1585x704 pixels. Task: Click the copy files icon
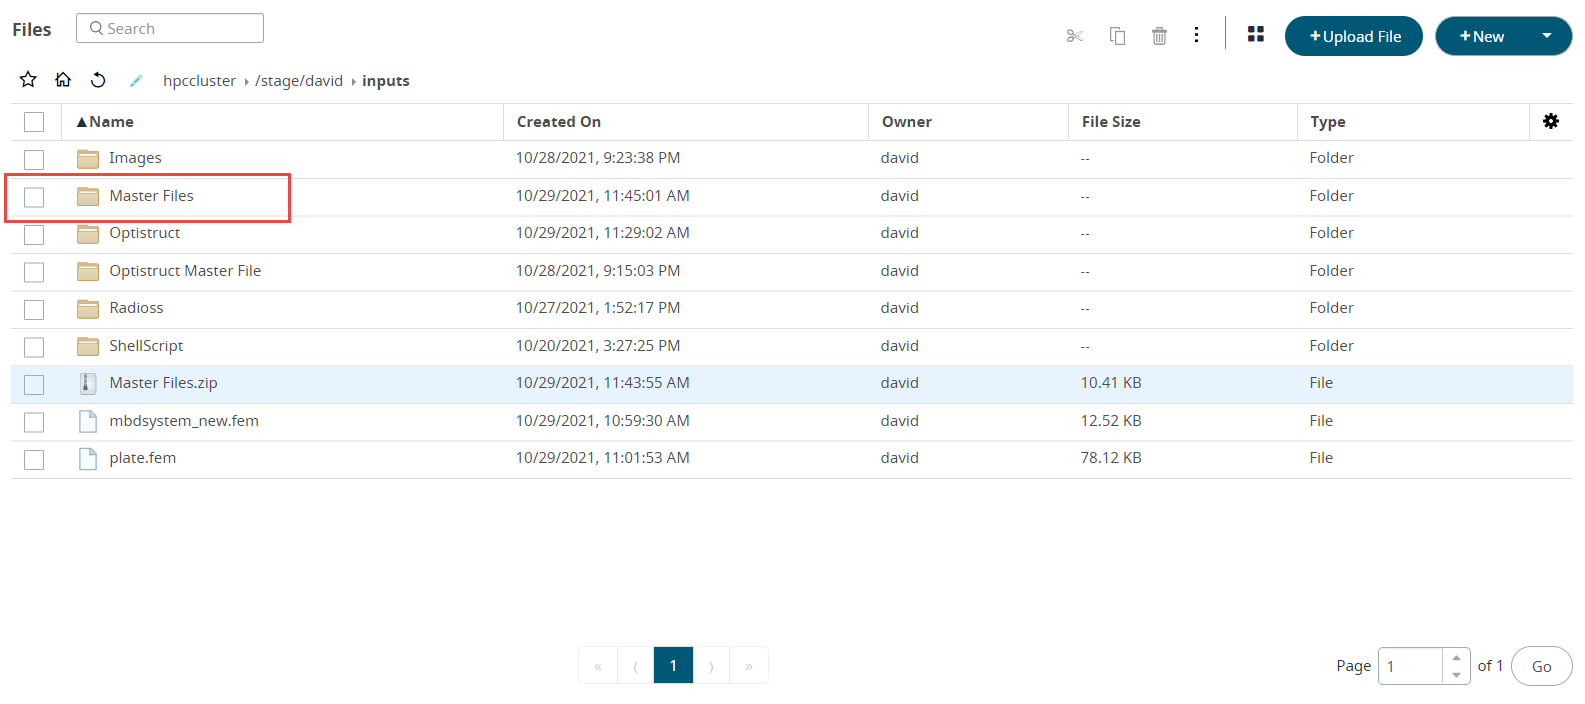[x=1117, y=36]
